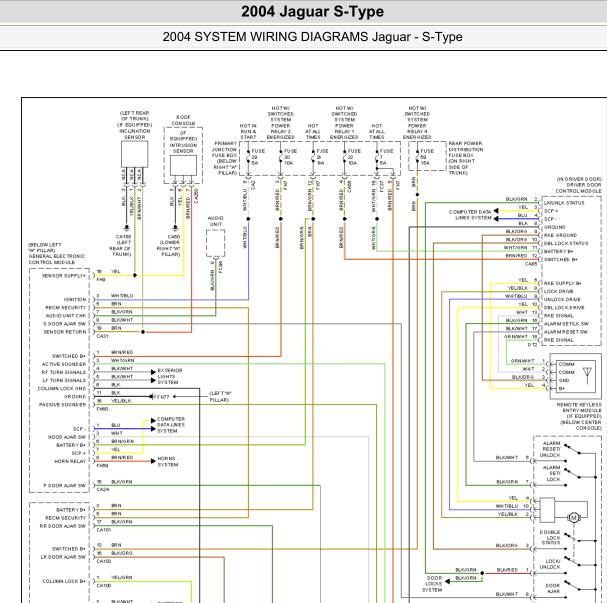Click the COLUMN LOCK GND pin label
The height and width of the screenshot is (603, 607).
coord(62,388)
